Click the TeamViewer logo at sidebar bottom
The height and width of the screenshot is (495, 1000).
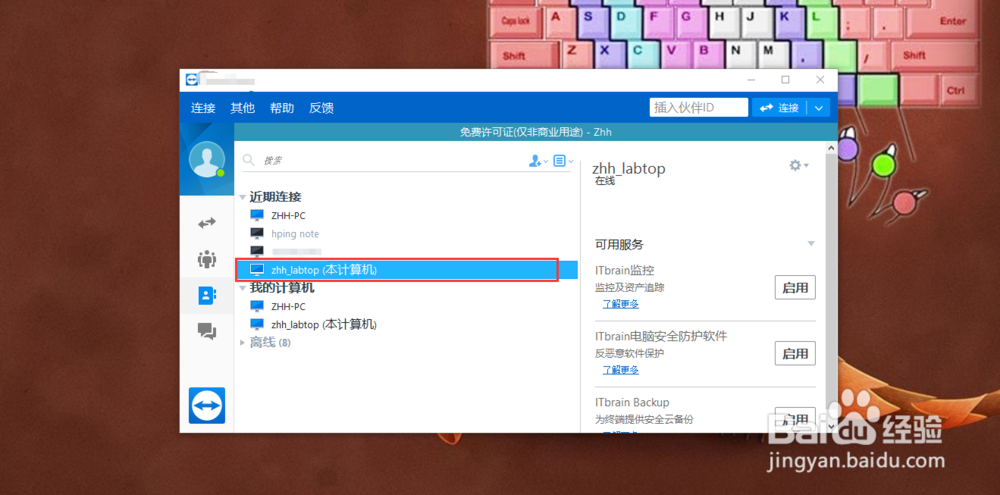tap(207, 405)
